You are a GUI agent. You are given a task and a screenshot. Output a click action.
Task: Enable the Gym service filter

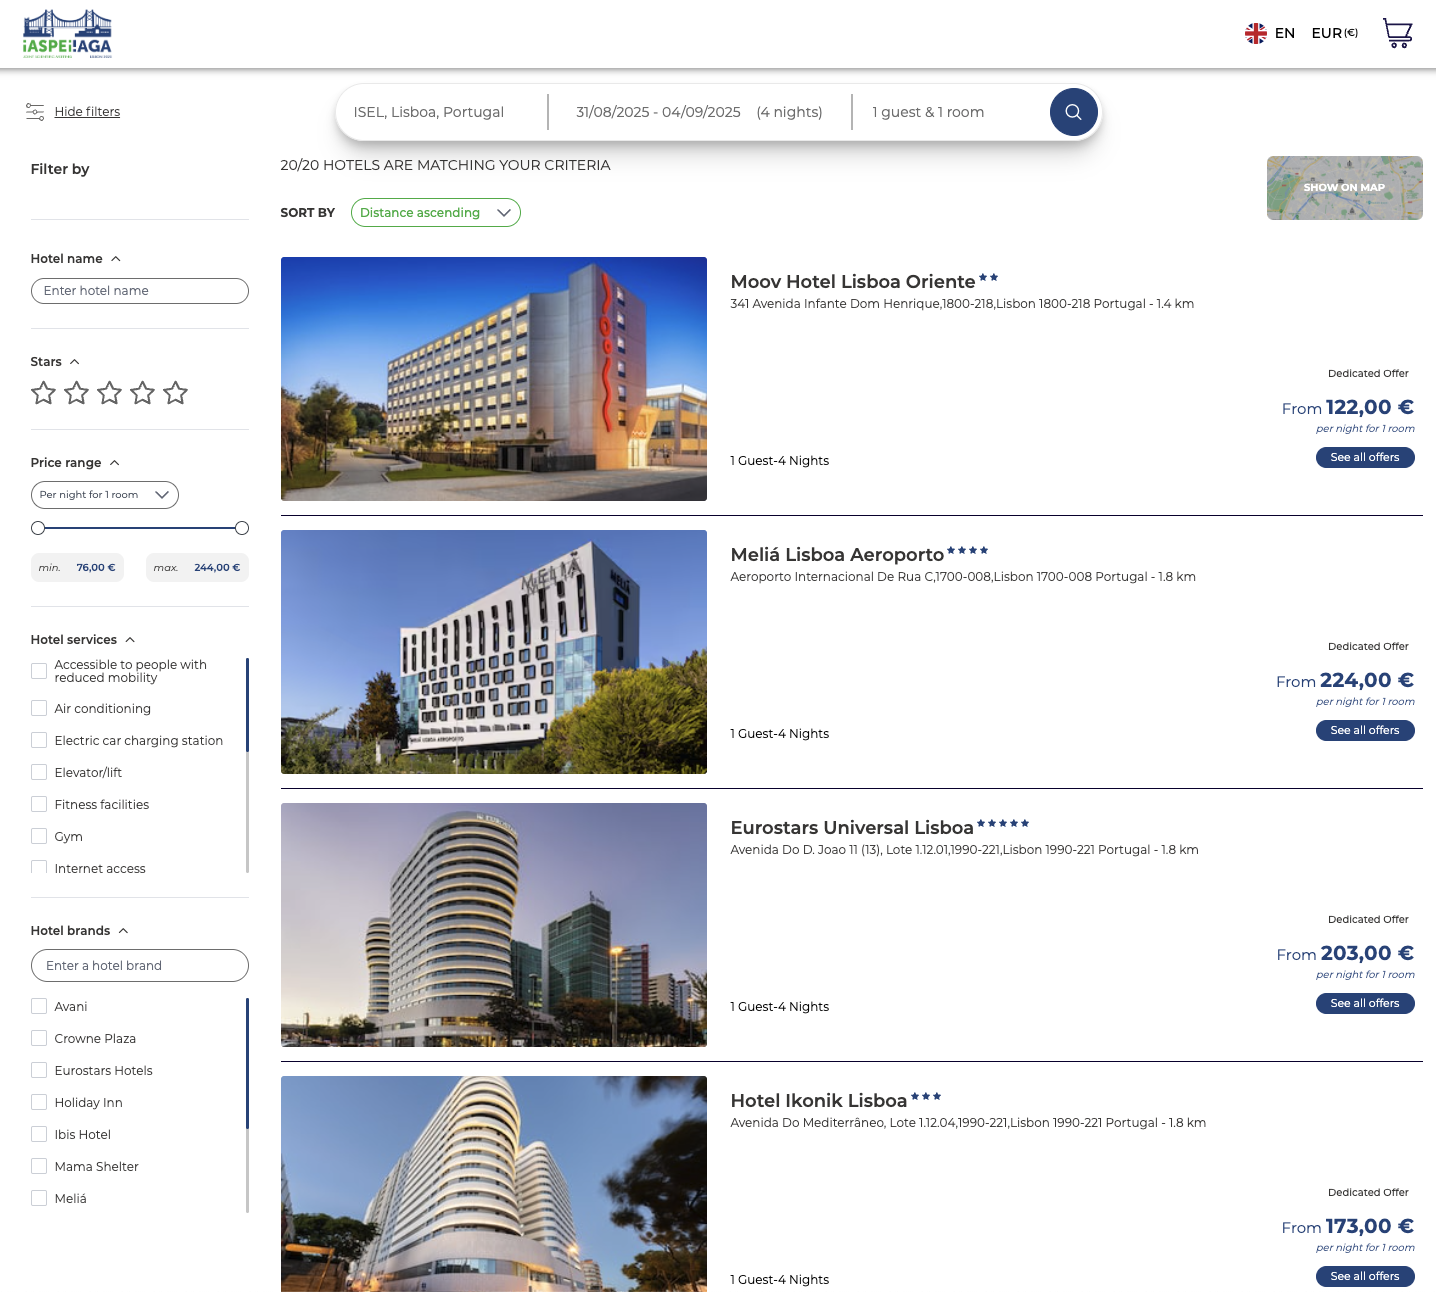[39, 836]
